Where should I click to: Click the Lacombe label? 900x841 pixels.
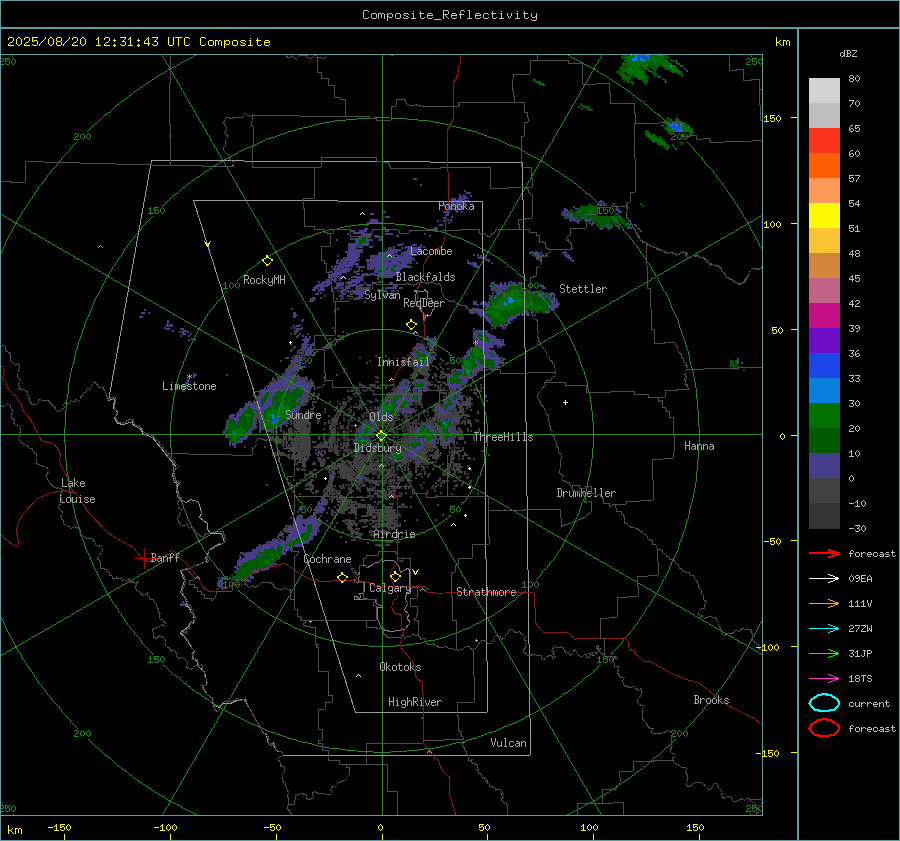(431, 251)
